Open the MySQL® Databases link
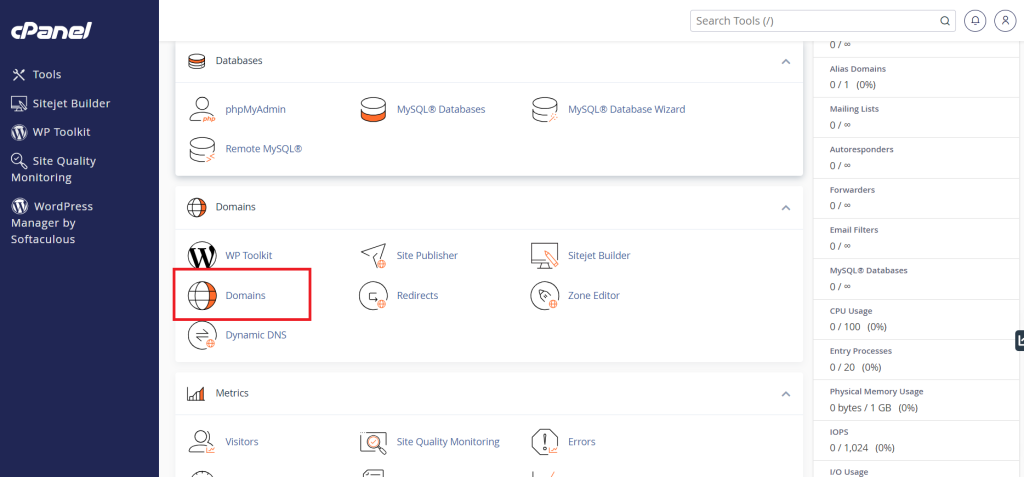Viewport: 1024px width, 477px height. [x=441, y=110]
